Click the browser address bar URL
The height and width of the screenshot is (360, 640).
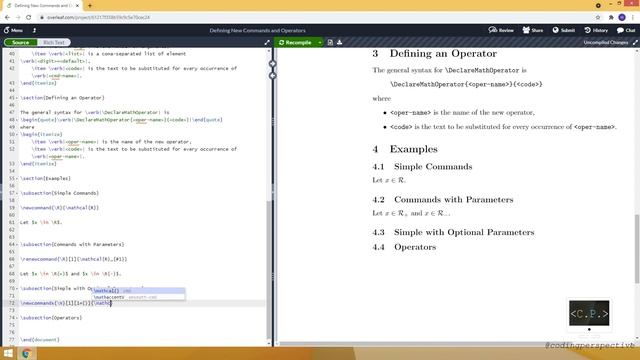click(x=98, y=18)
